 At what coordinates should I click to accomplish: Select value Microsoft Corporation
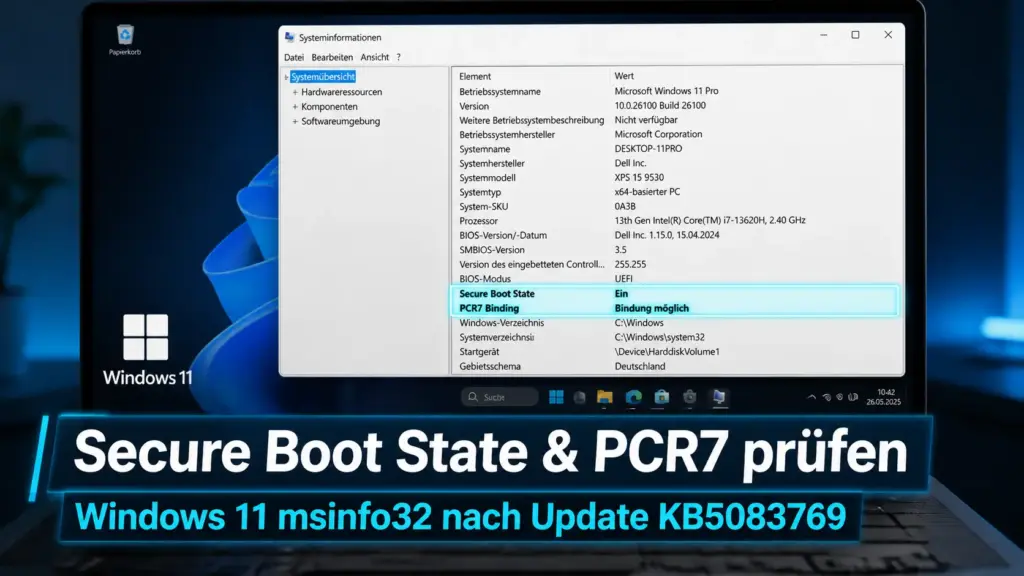(658, 134)
